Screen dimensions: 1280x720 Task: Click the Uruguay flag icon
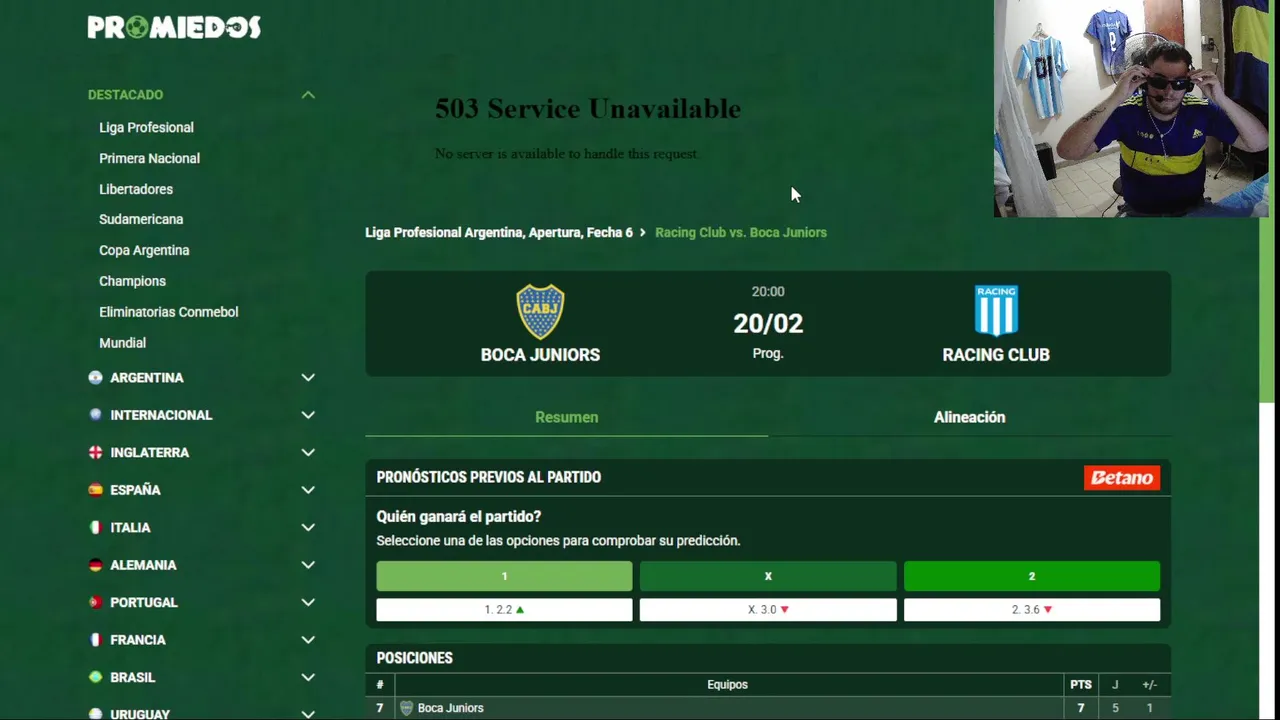click(x=96, y=714)
